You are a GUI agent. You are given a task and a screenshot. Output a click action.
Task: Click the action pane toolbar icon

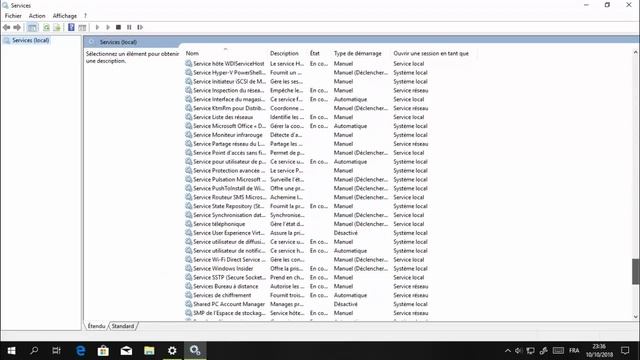click(82, 27)
